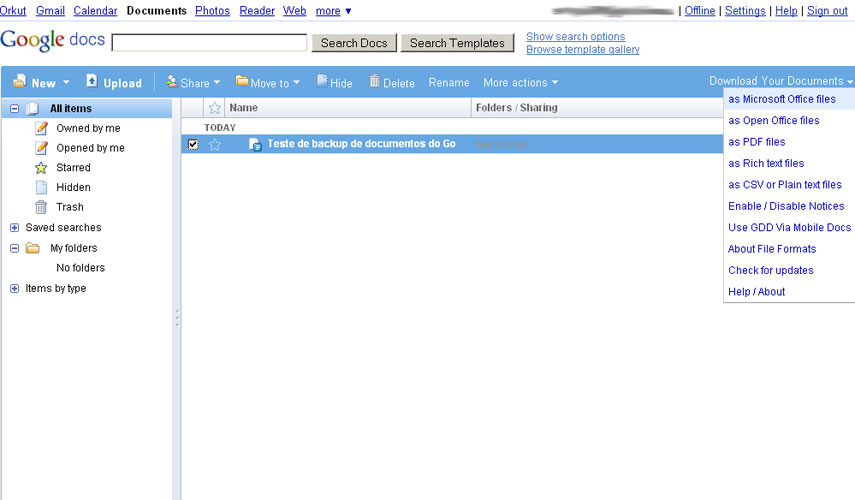Open Show search options link
Viewport: 855px width, 500px height.
(575, 37)
